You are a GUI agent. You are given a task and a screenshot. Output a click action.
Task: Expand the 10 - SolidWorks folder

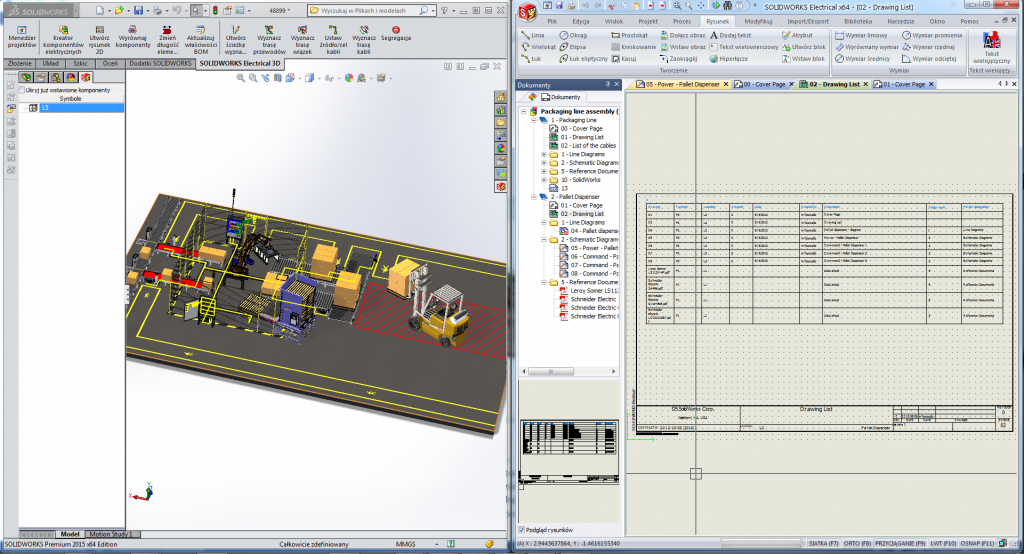tap(544, 179)
